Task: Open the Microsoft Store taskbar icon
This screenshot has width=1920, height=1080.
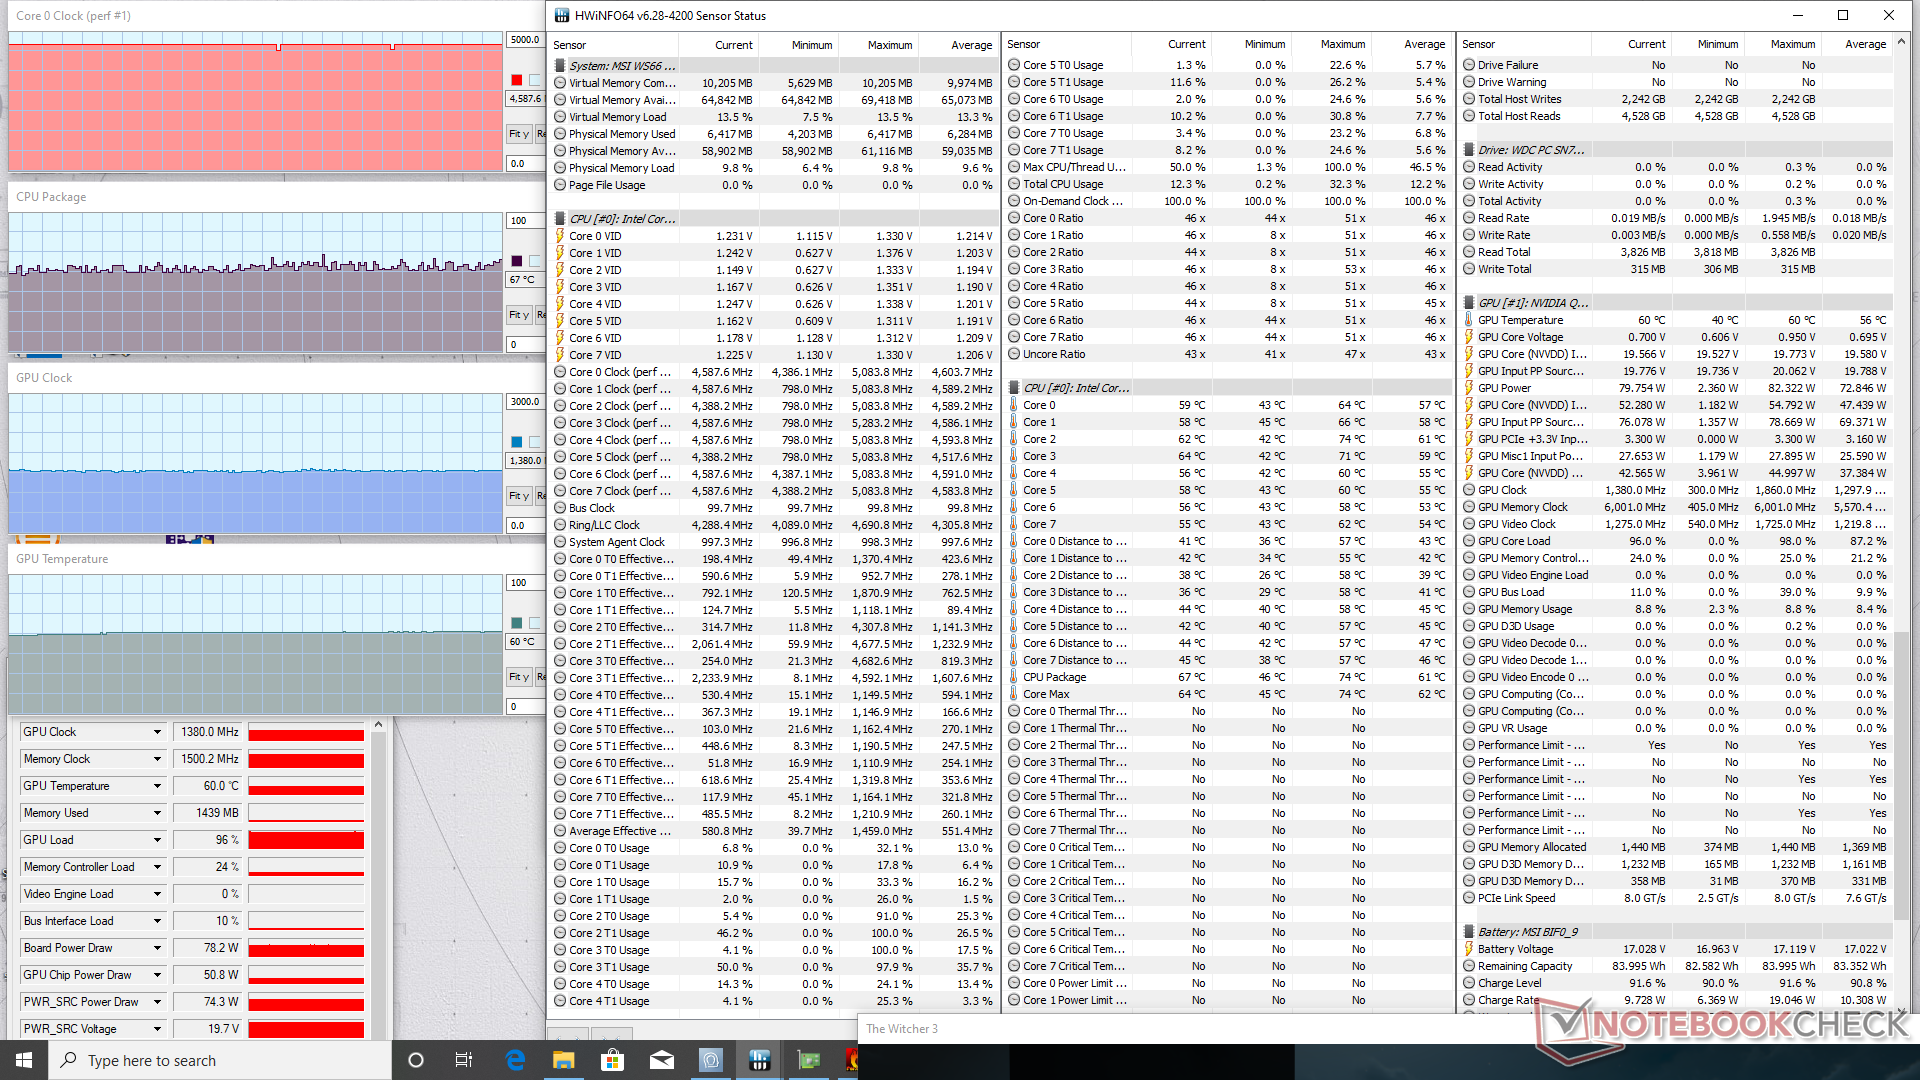Action: [x=612, y=1060]
